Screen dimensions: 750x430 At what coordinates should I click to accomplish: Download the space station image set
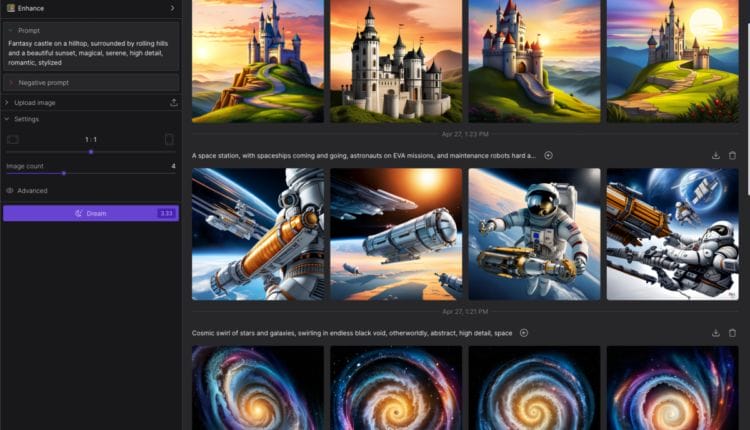(716, 156)
